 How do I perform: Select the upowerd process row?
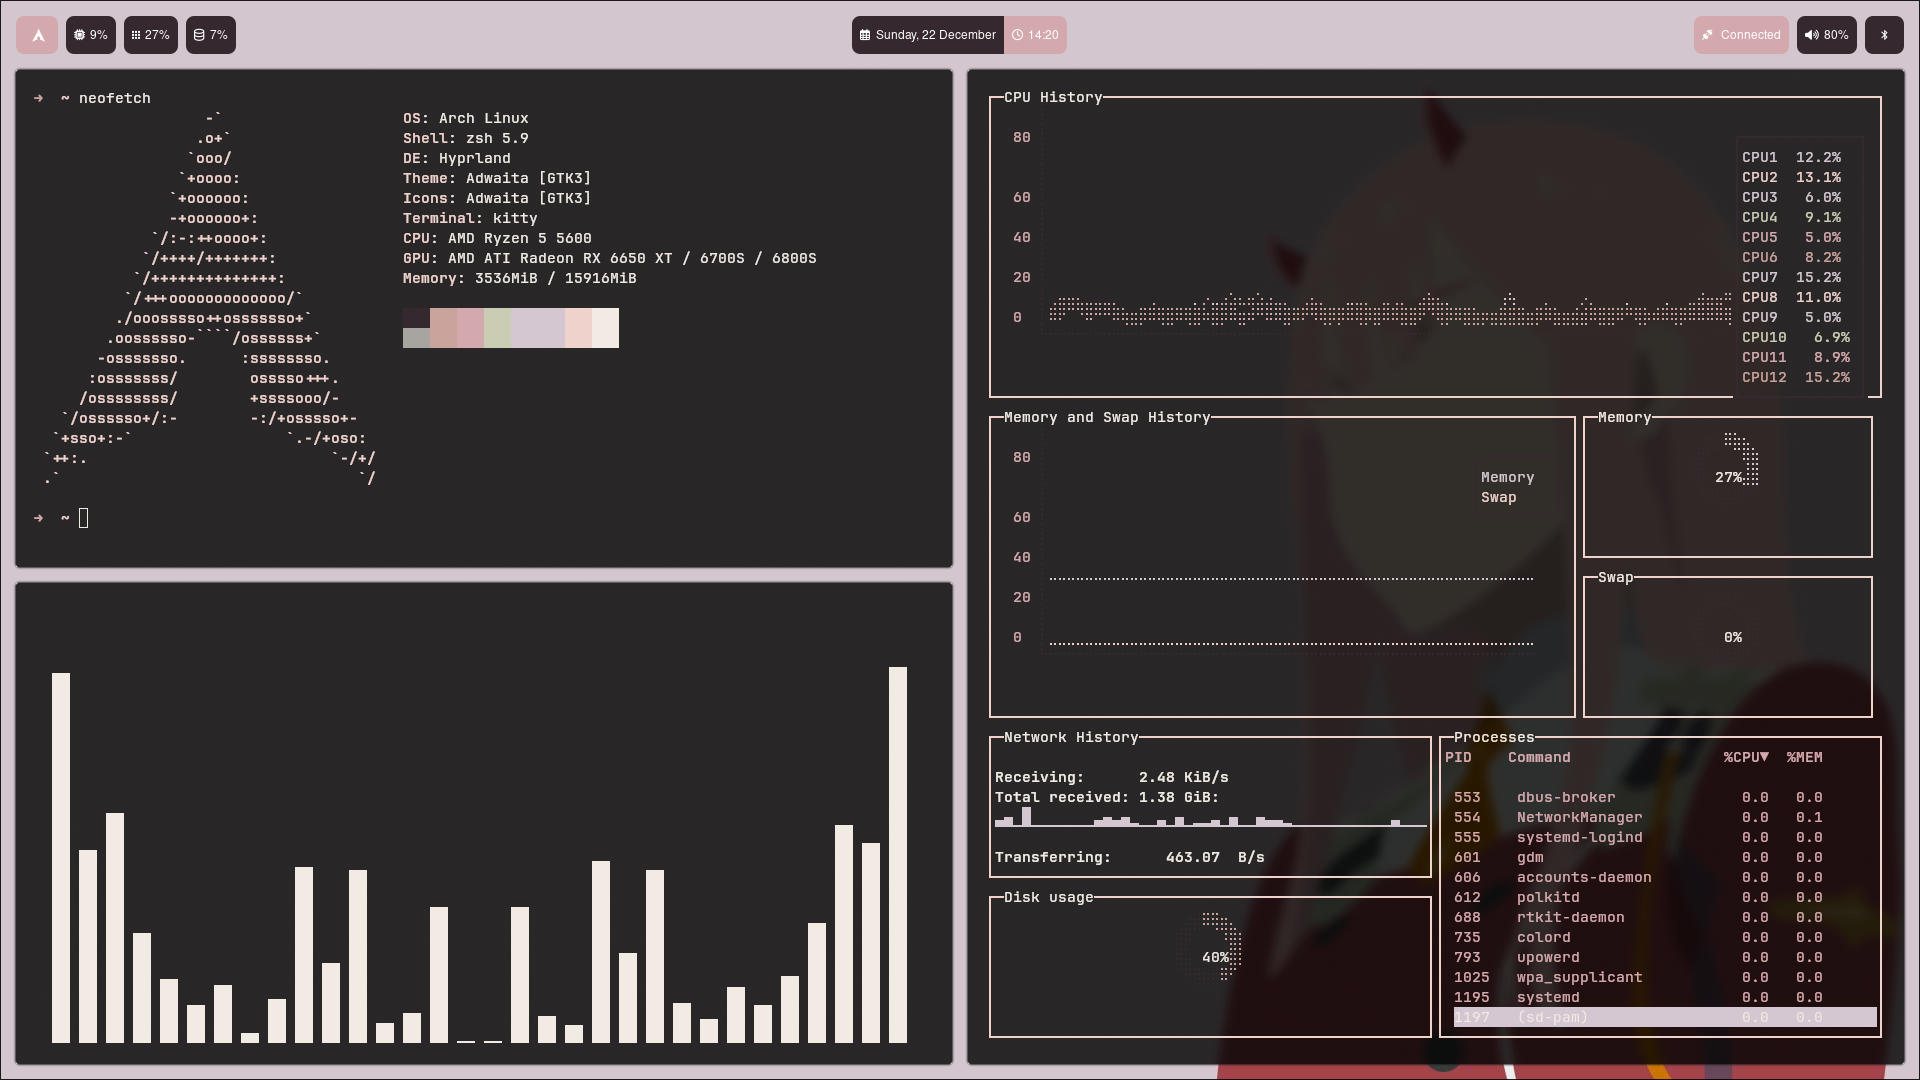click(x=1665, y=958)
